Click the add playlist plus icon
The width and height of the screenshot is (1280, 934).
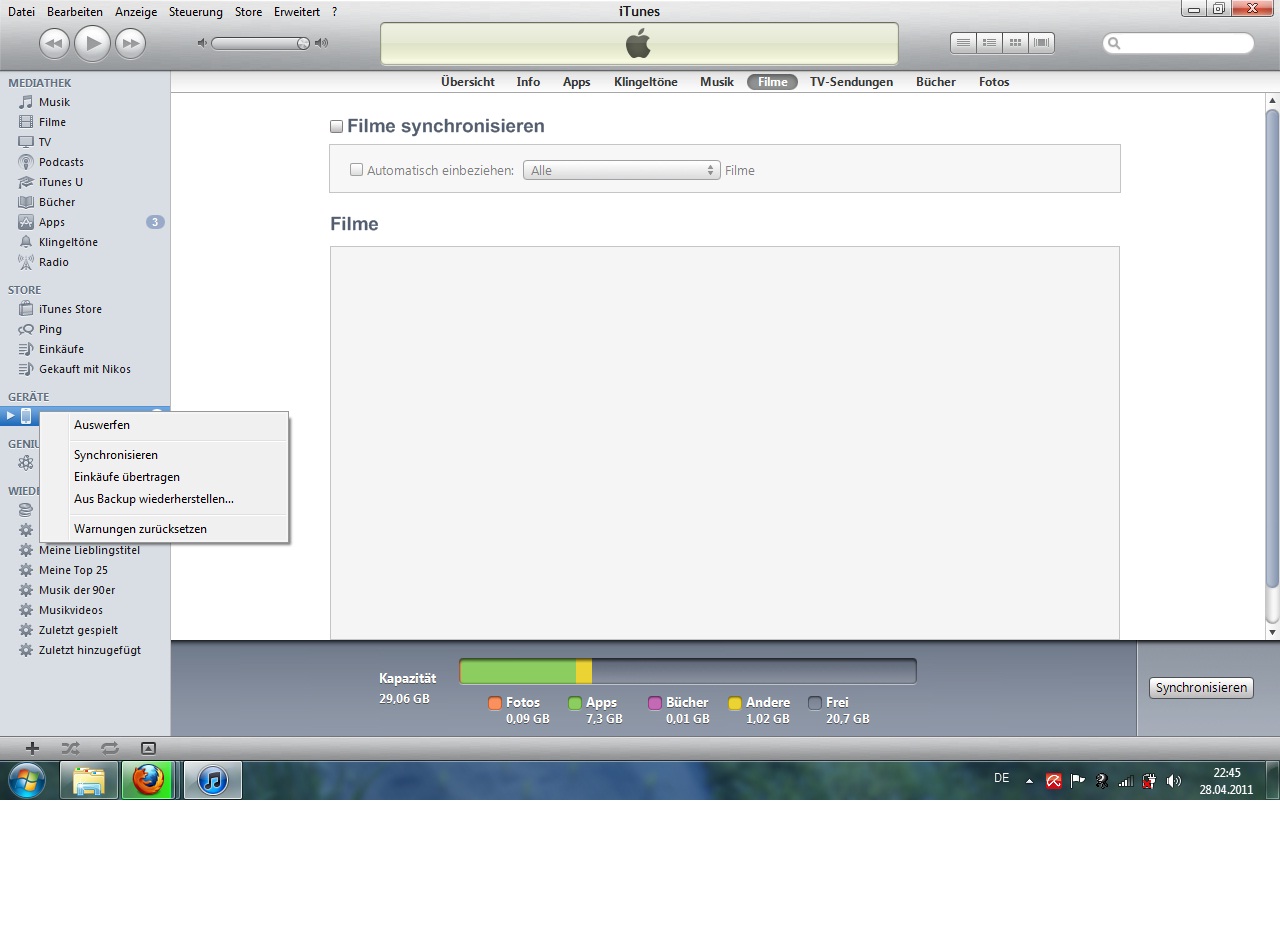[32, 748]
